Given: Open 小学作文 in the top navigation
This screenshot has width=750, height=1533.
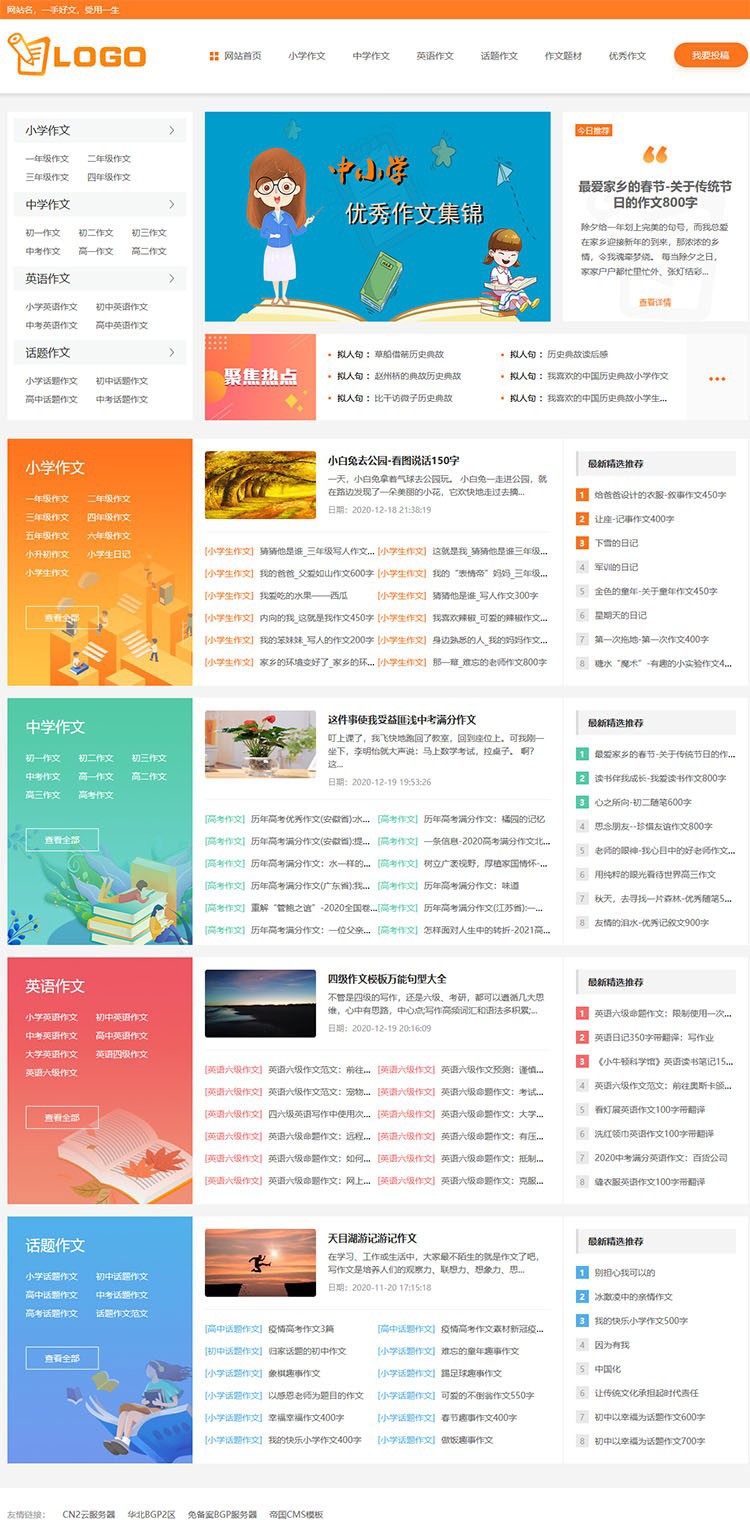Looking at the screenshot, I should point(307,56).
